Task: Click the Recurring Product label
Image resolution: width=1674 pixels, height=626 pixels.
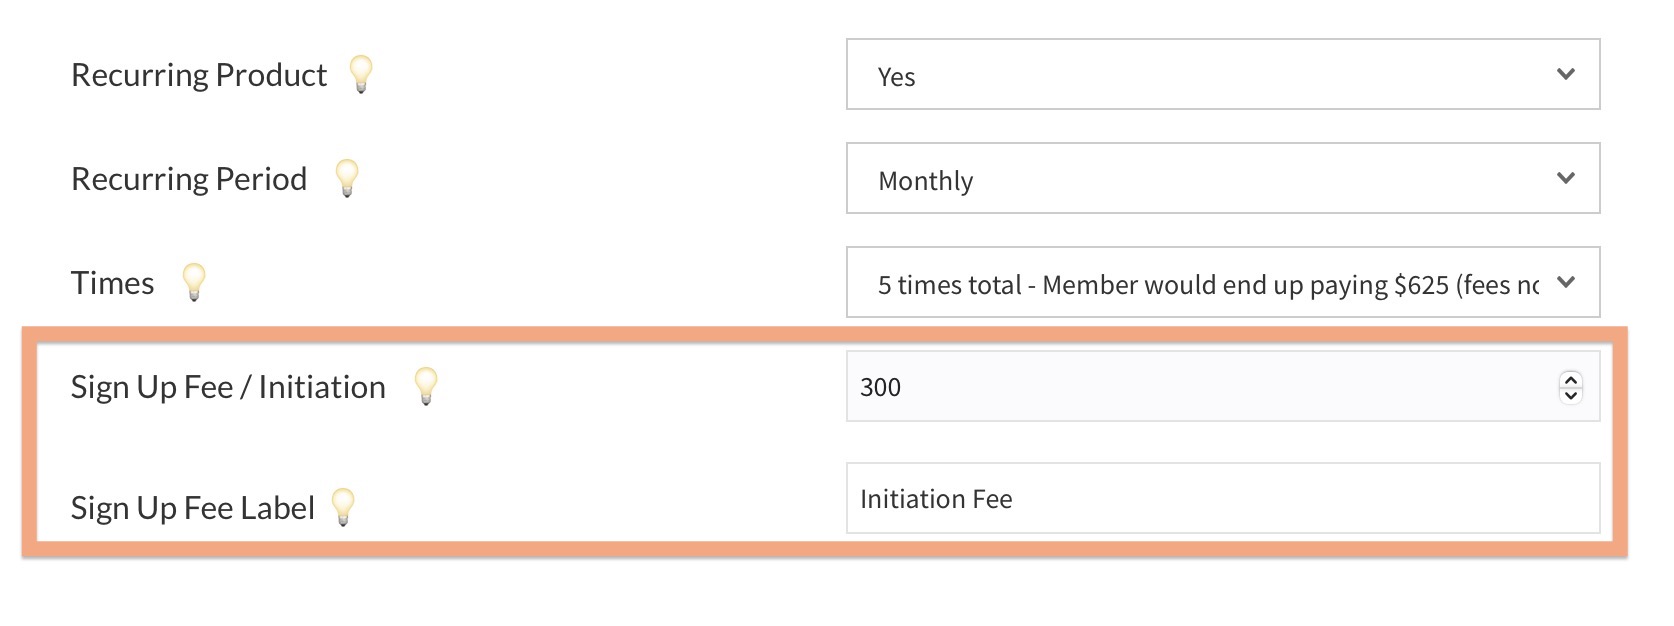Action: [199, 75]
